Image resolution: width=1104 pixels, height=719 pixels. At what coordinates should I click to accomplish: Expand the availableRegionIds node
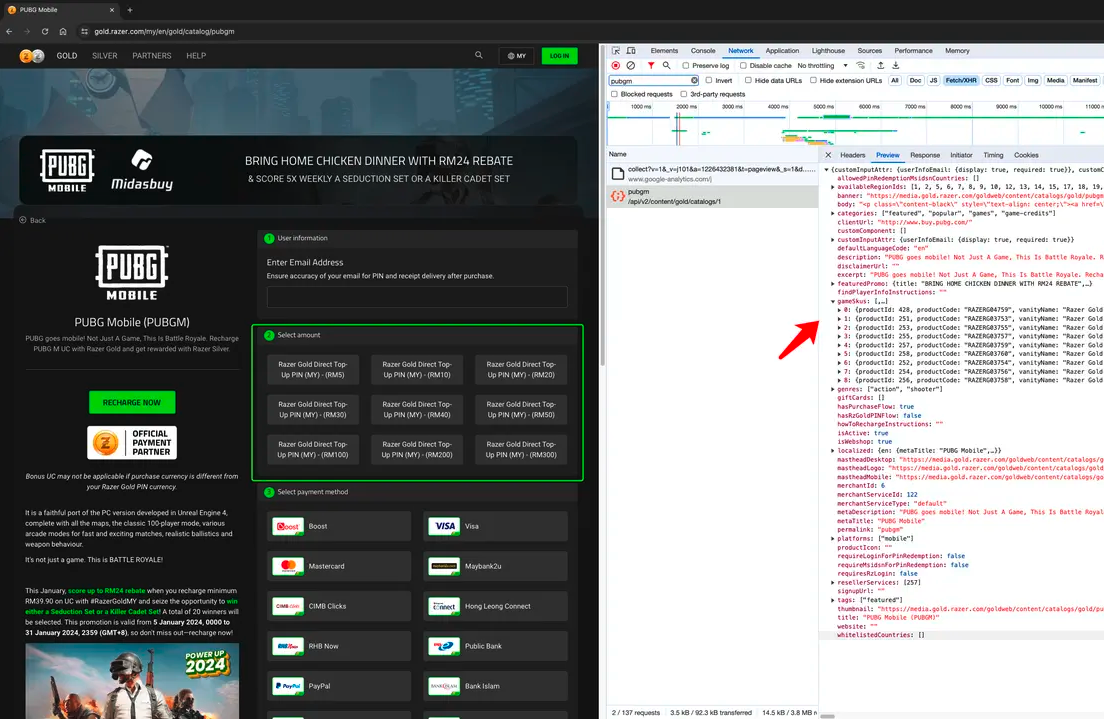pyautogui.click(x=833, y=187)
